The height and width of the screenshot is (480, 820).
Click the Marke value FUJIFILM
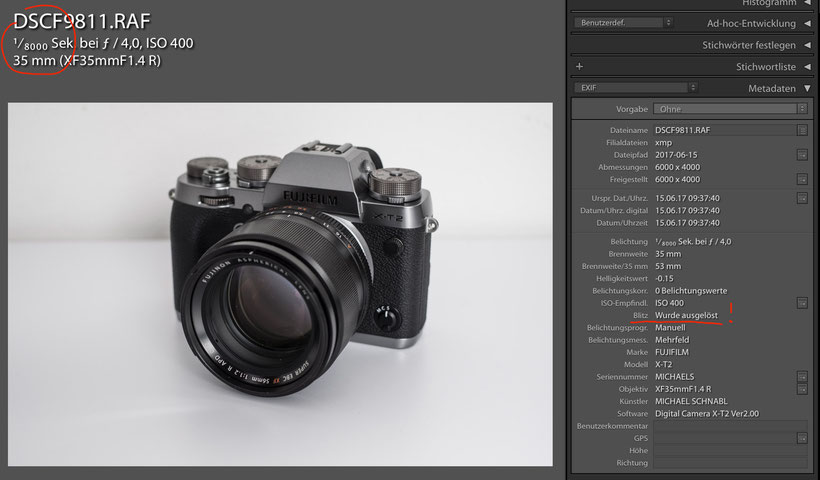[x=671, y=352]
